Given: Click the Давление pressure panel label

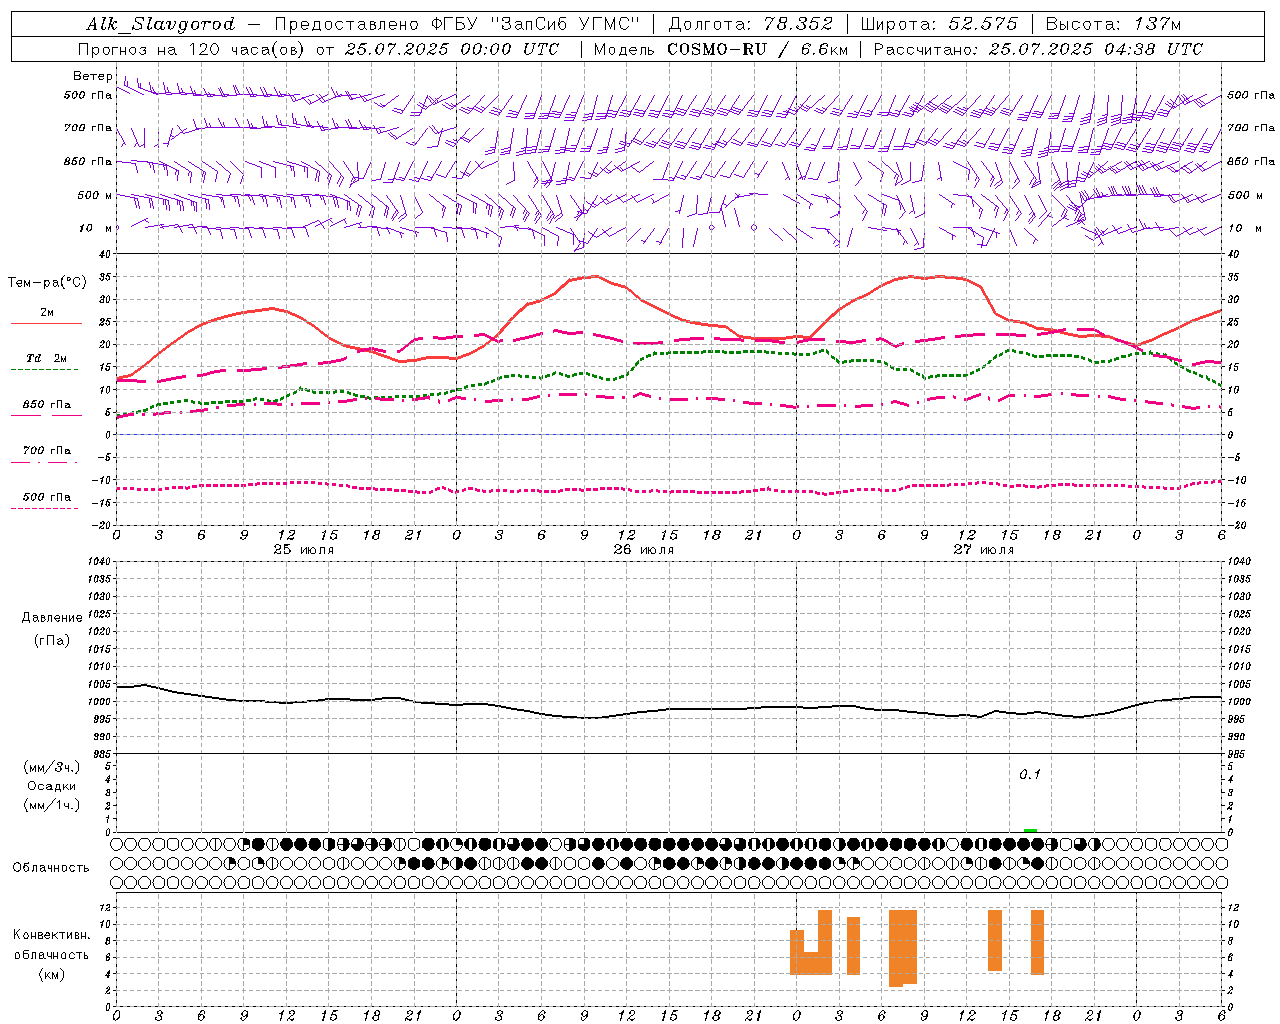Looking at the screenshot, I should pyautogui.click(x=52, y=618).
